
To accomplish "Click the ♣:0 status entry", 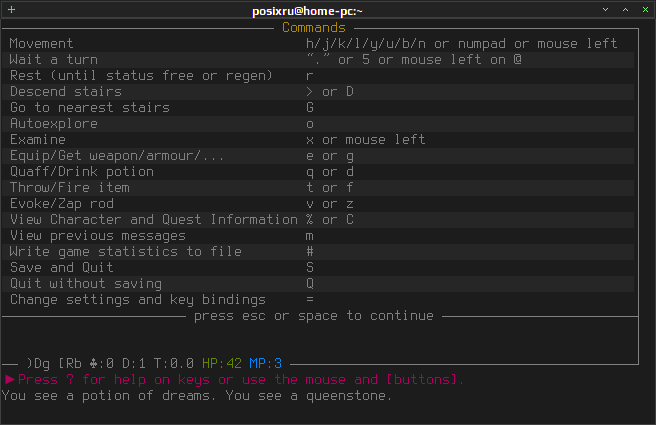I will (x=102, y=363).
